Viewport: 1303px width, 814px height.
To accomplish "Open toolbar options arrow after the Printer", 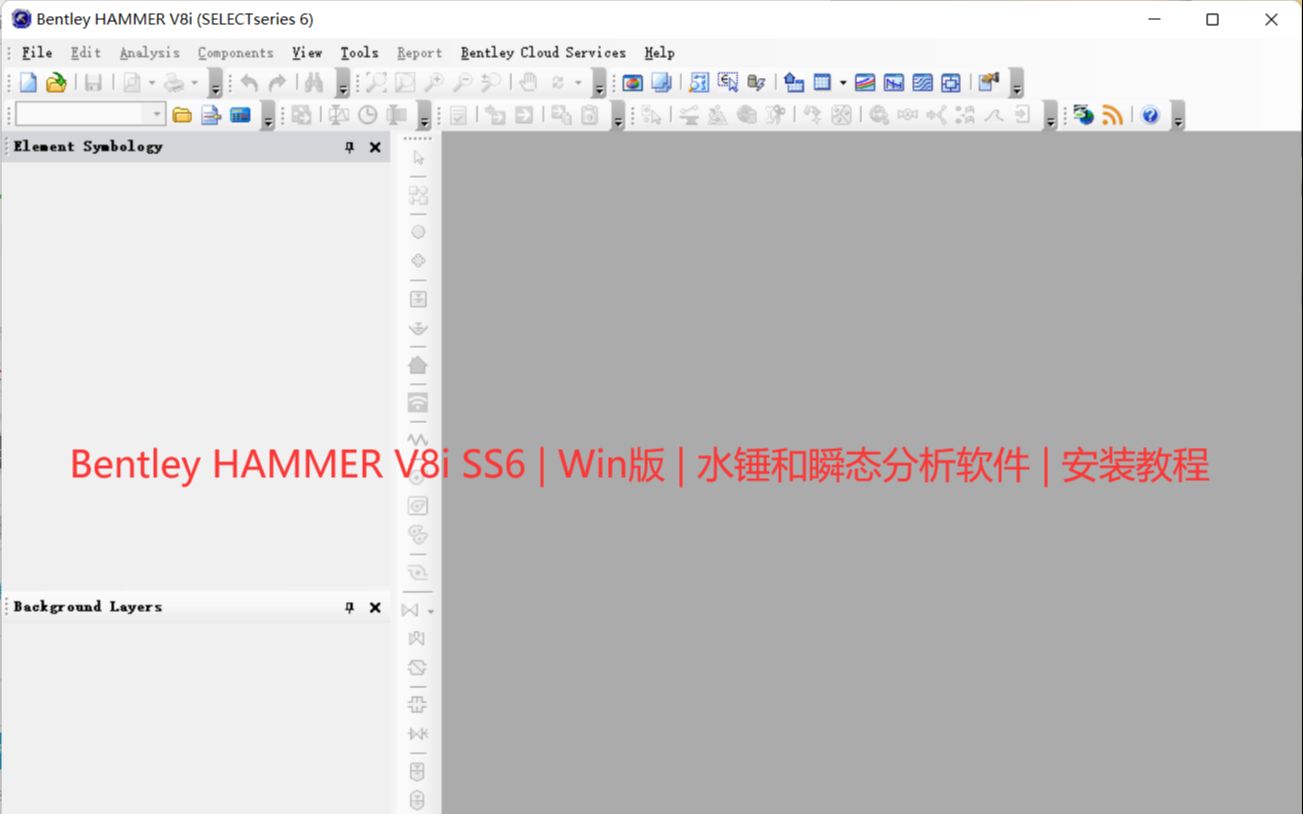I will click(x=215, y=84).
